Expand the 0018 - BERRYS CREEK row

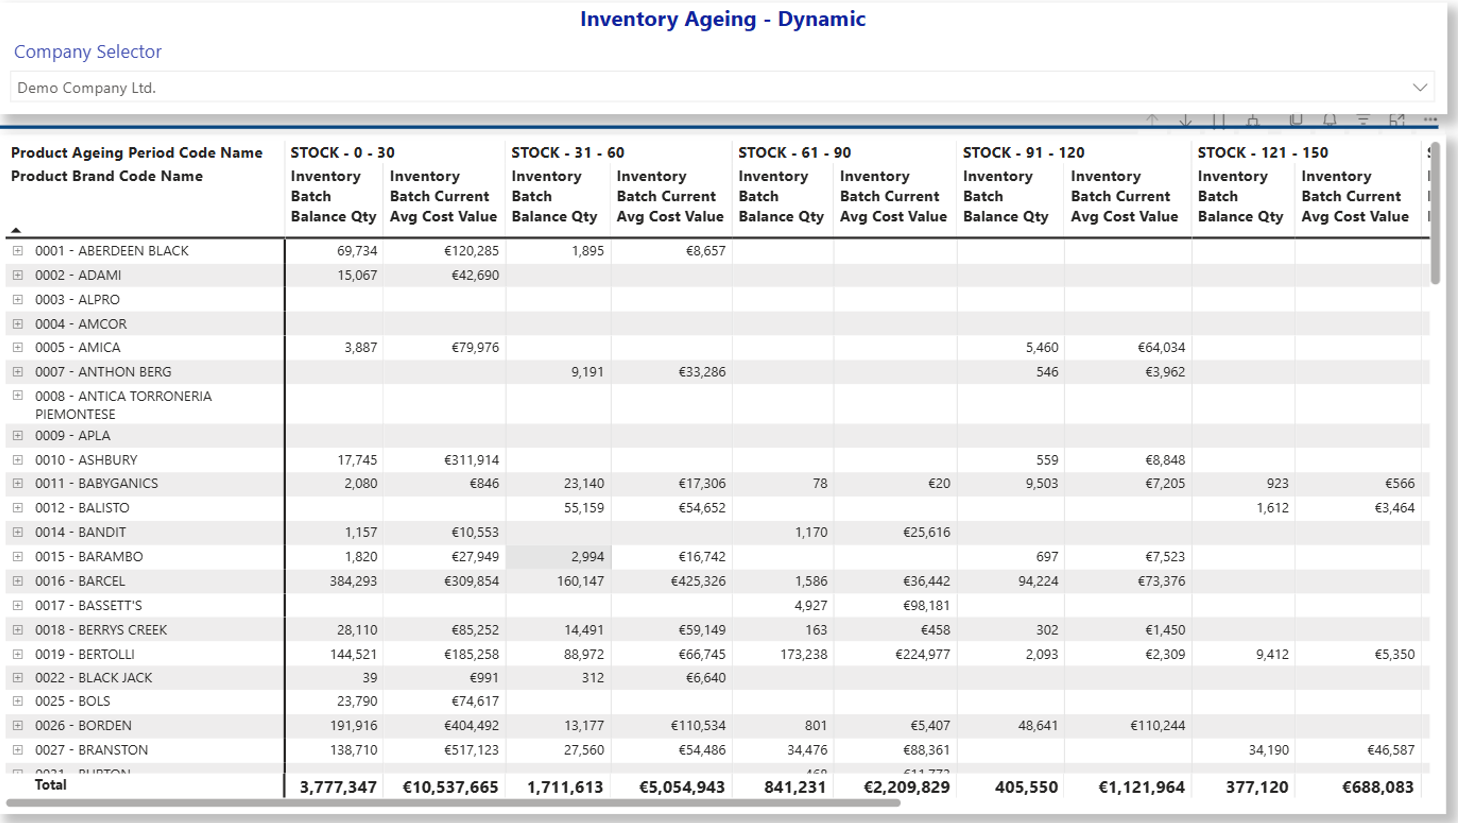pos(18,630)
